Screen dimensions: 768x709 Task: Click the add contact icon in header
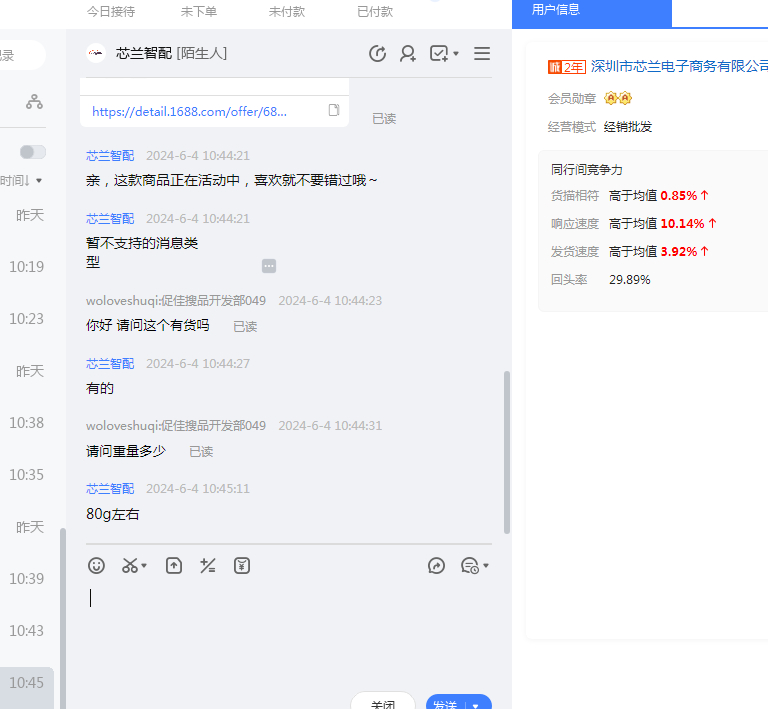click(x=408, y=54)
